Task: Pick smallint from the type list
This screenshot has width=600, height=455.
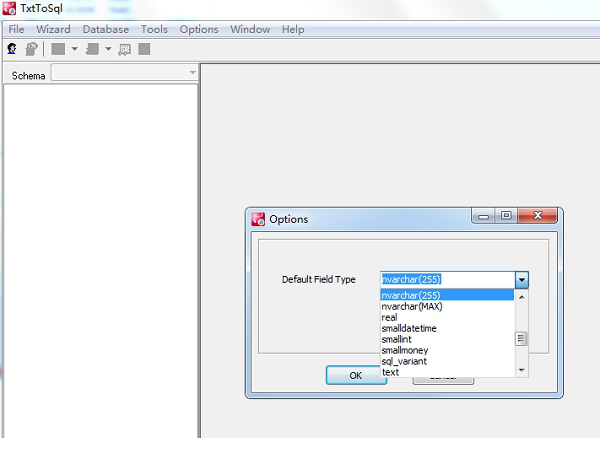Action: [447, 339]
